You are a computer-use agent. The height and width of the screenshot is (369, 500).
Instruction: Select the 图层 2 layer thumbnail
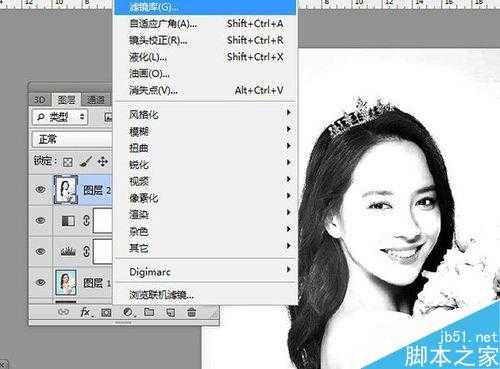tap(66, 190)
